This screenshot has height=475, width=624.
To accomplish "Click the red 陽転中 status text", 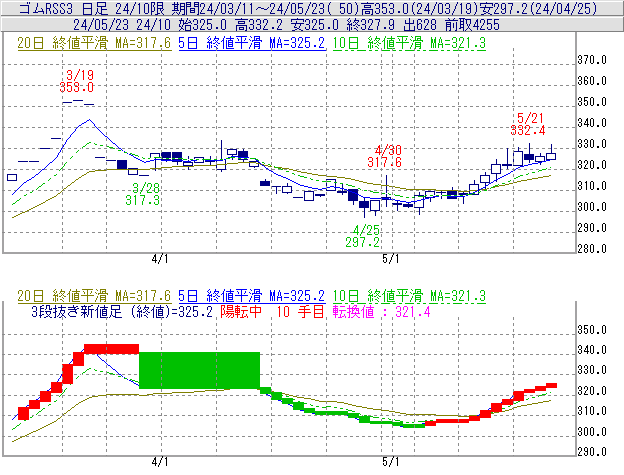I will tap(241, 311).
